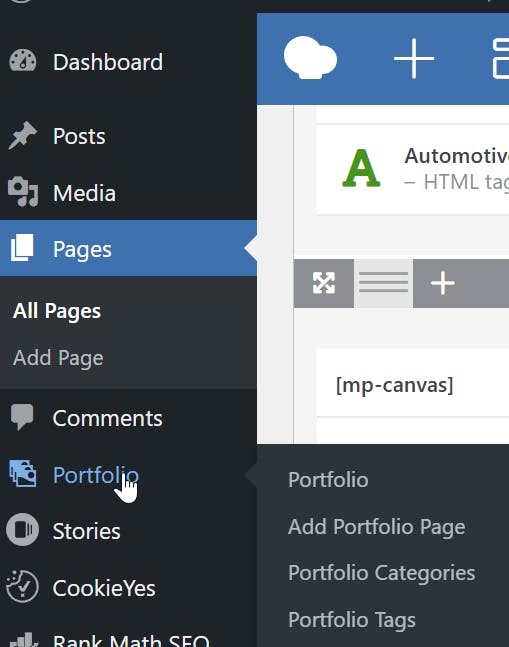Select the Automotive custom heading element

pyautogui.click(x=412, y=169)
